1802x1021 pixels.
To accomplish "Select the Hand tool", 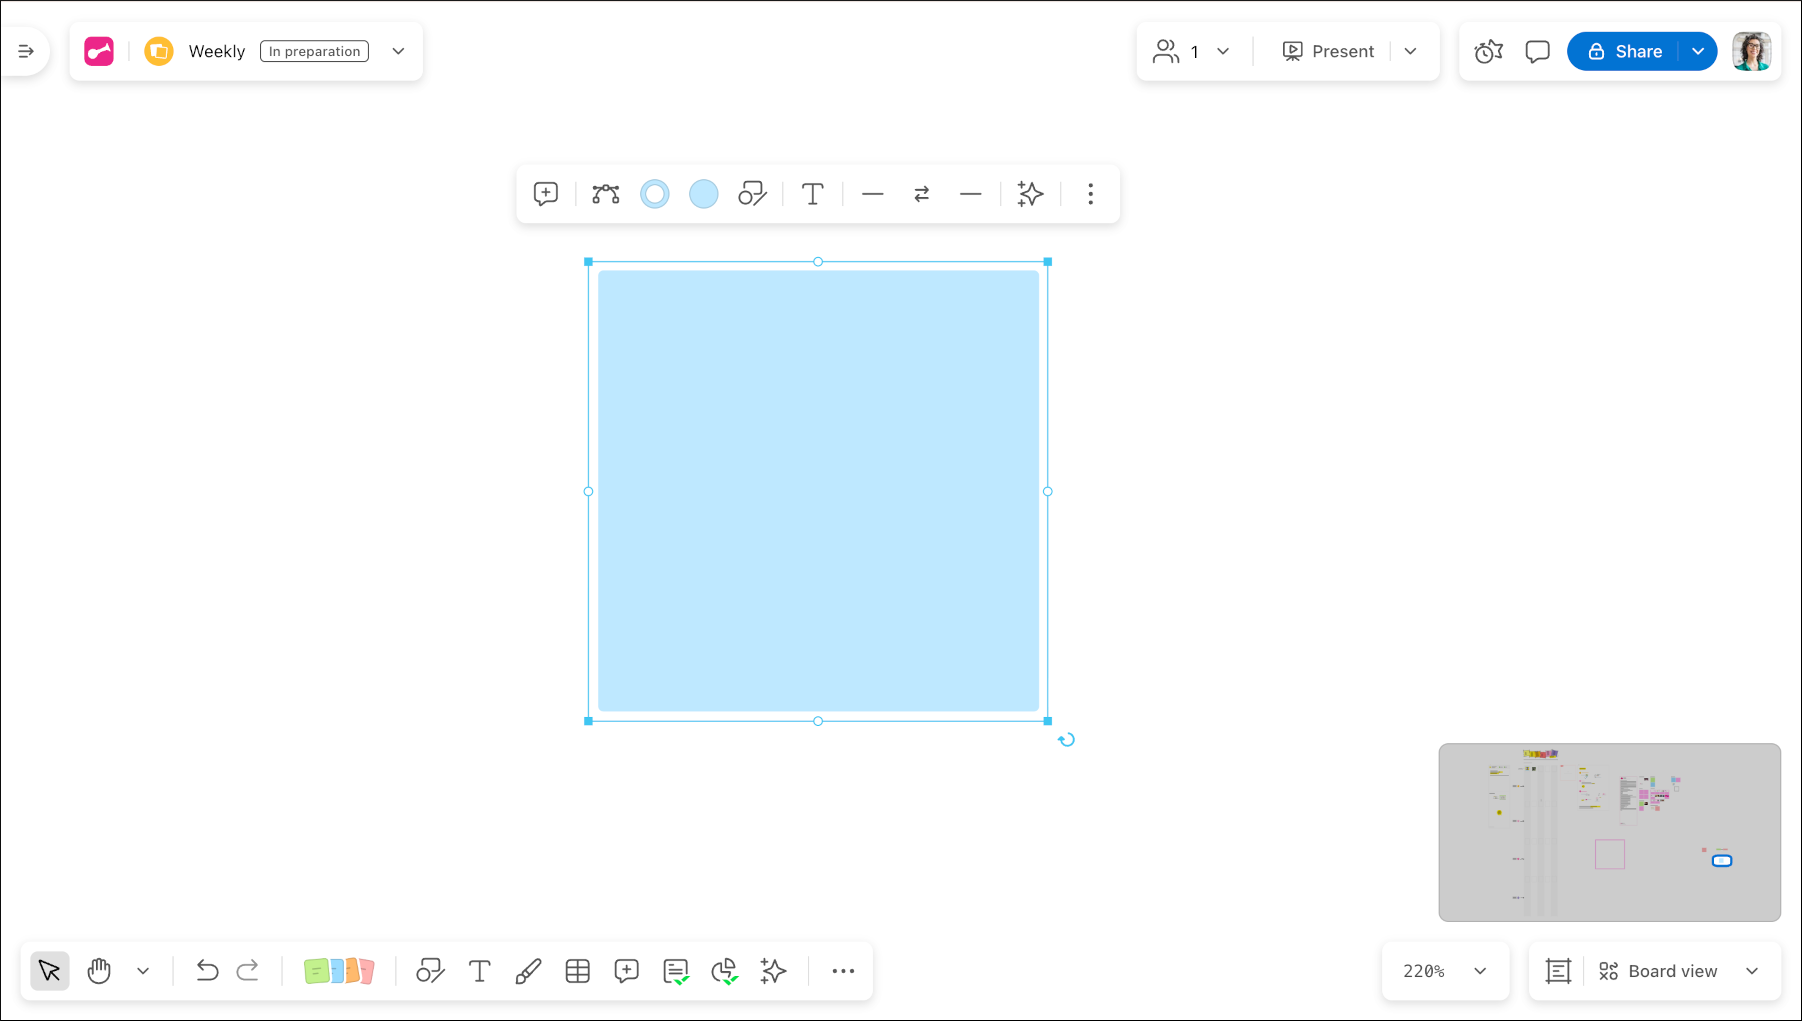I will pos(99,970).
